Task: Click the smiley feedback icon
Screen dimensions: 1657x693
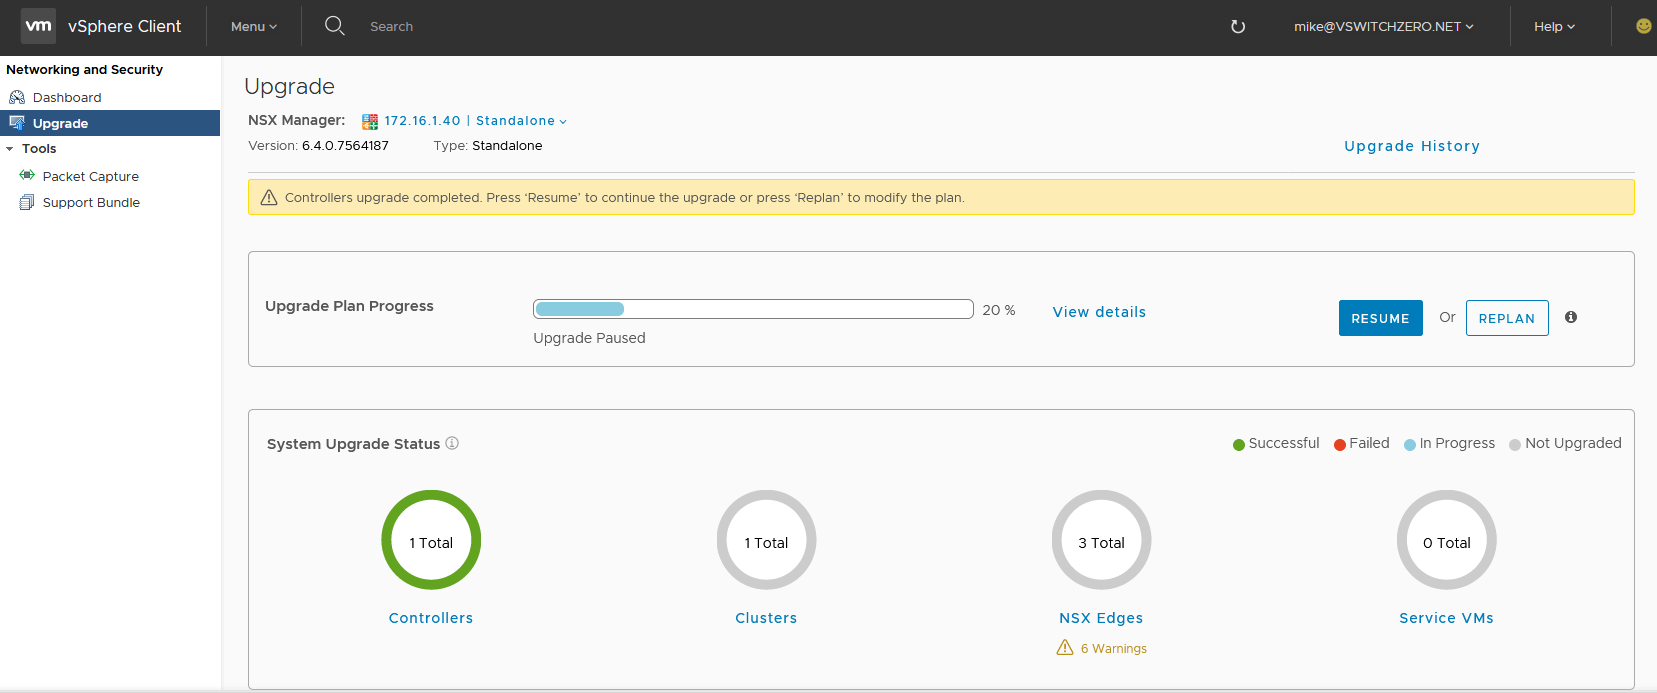Action: click(x=1643, y=26)
